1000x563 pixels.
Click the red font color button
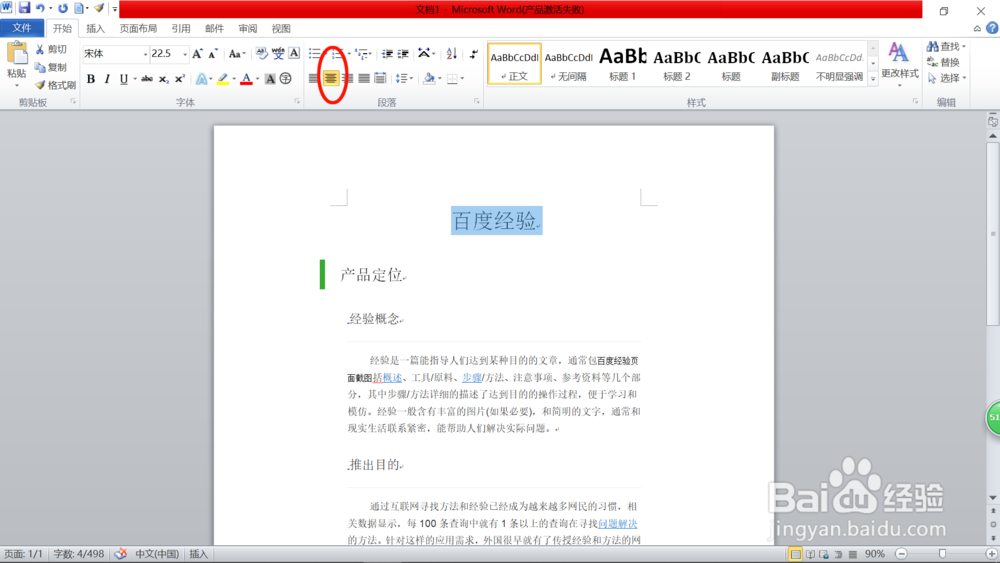pos(246,79)
